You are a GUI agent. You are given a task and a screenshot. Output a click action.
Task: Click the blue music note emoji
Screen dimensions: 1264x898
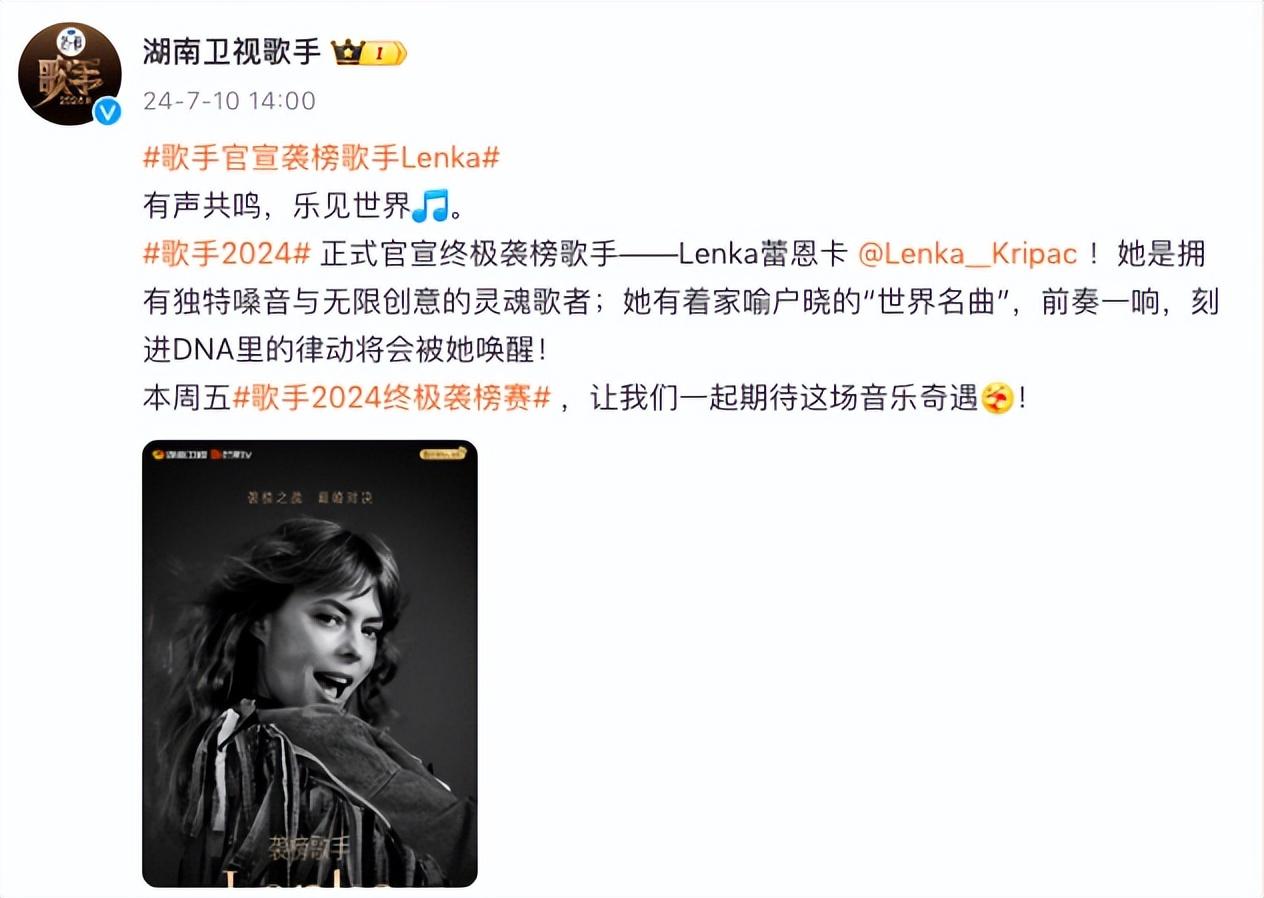click(x=430, y=206)
